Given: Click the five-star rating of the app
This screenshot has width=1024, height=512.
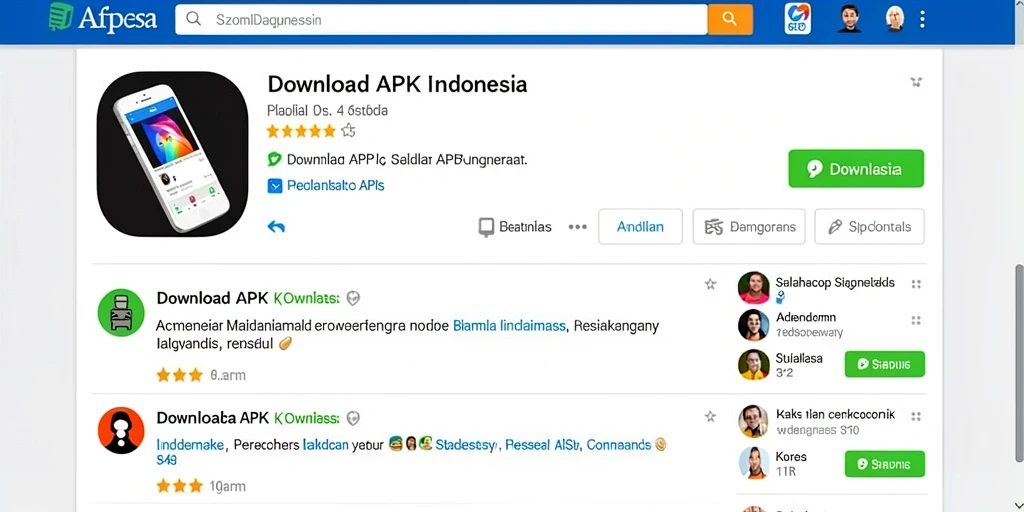Looking at the screenshot, I should click(301, 131).
